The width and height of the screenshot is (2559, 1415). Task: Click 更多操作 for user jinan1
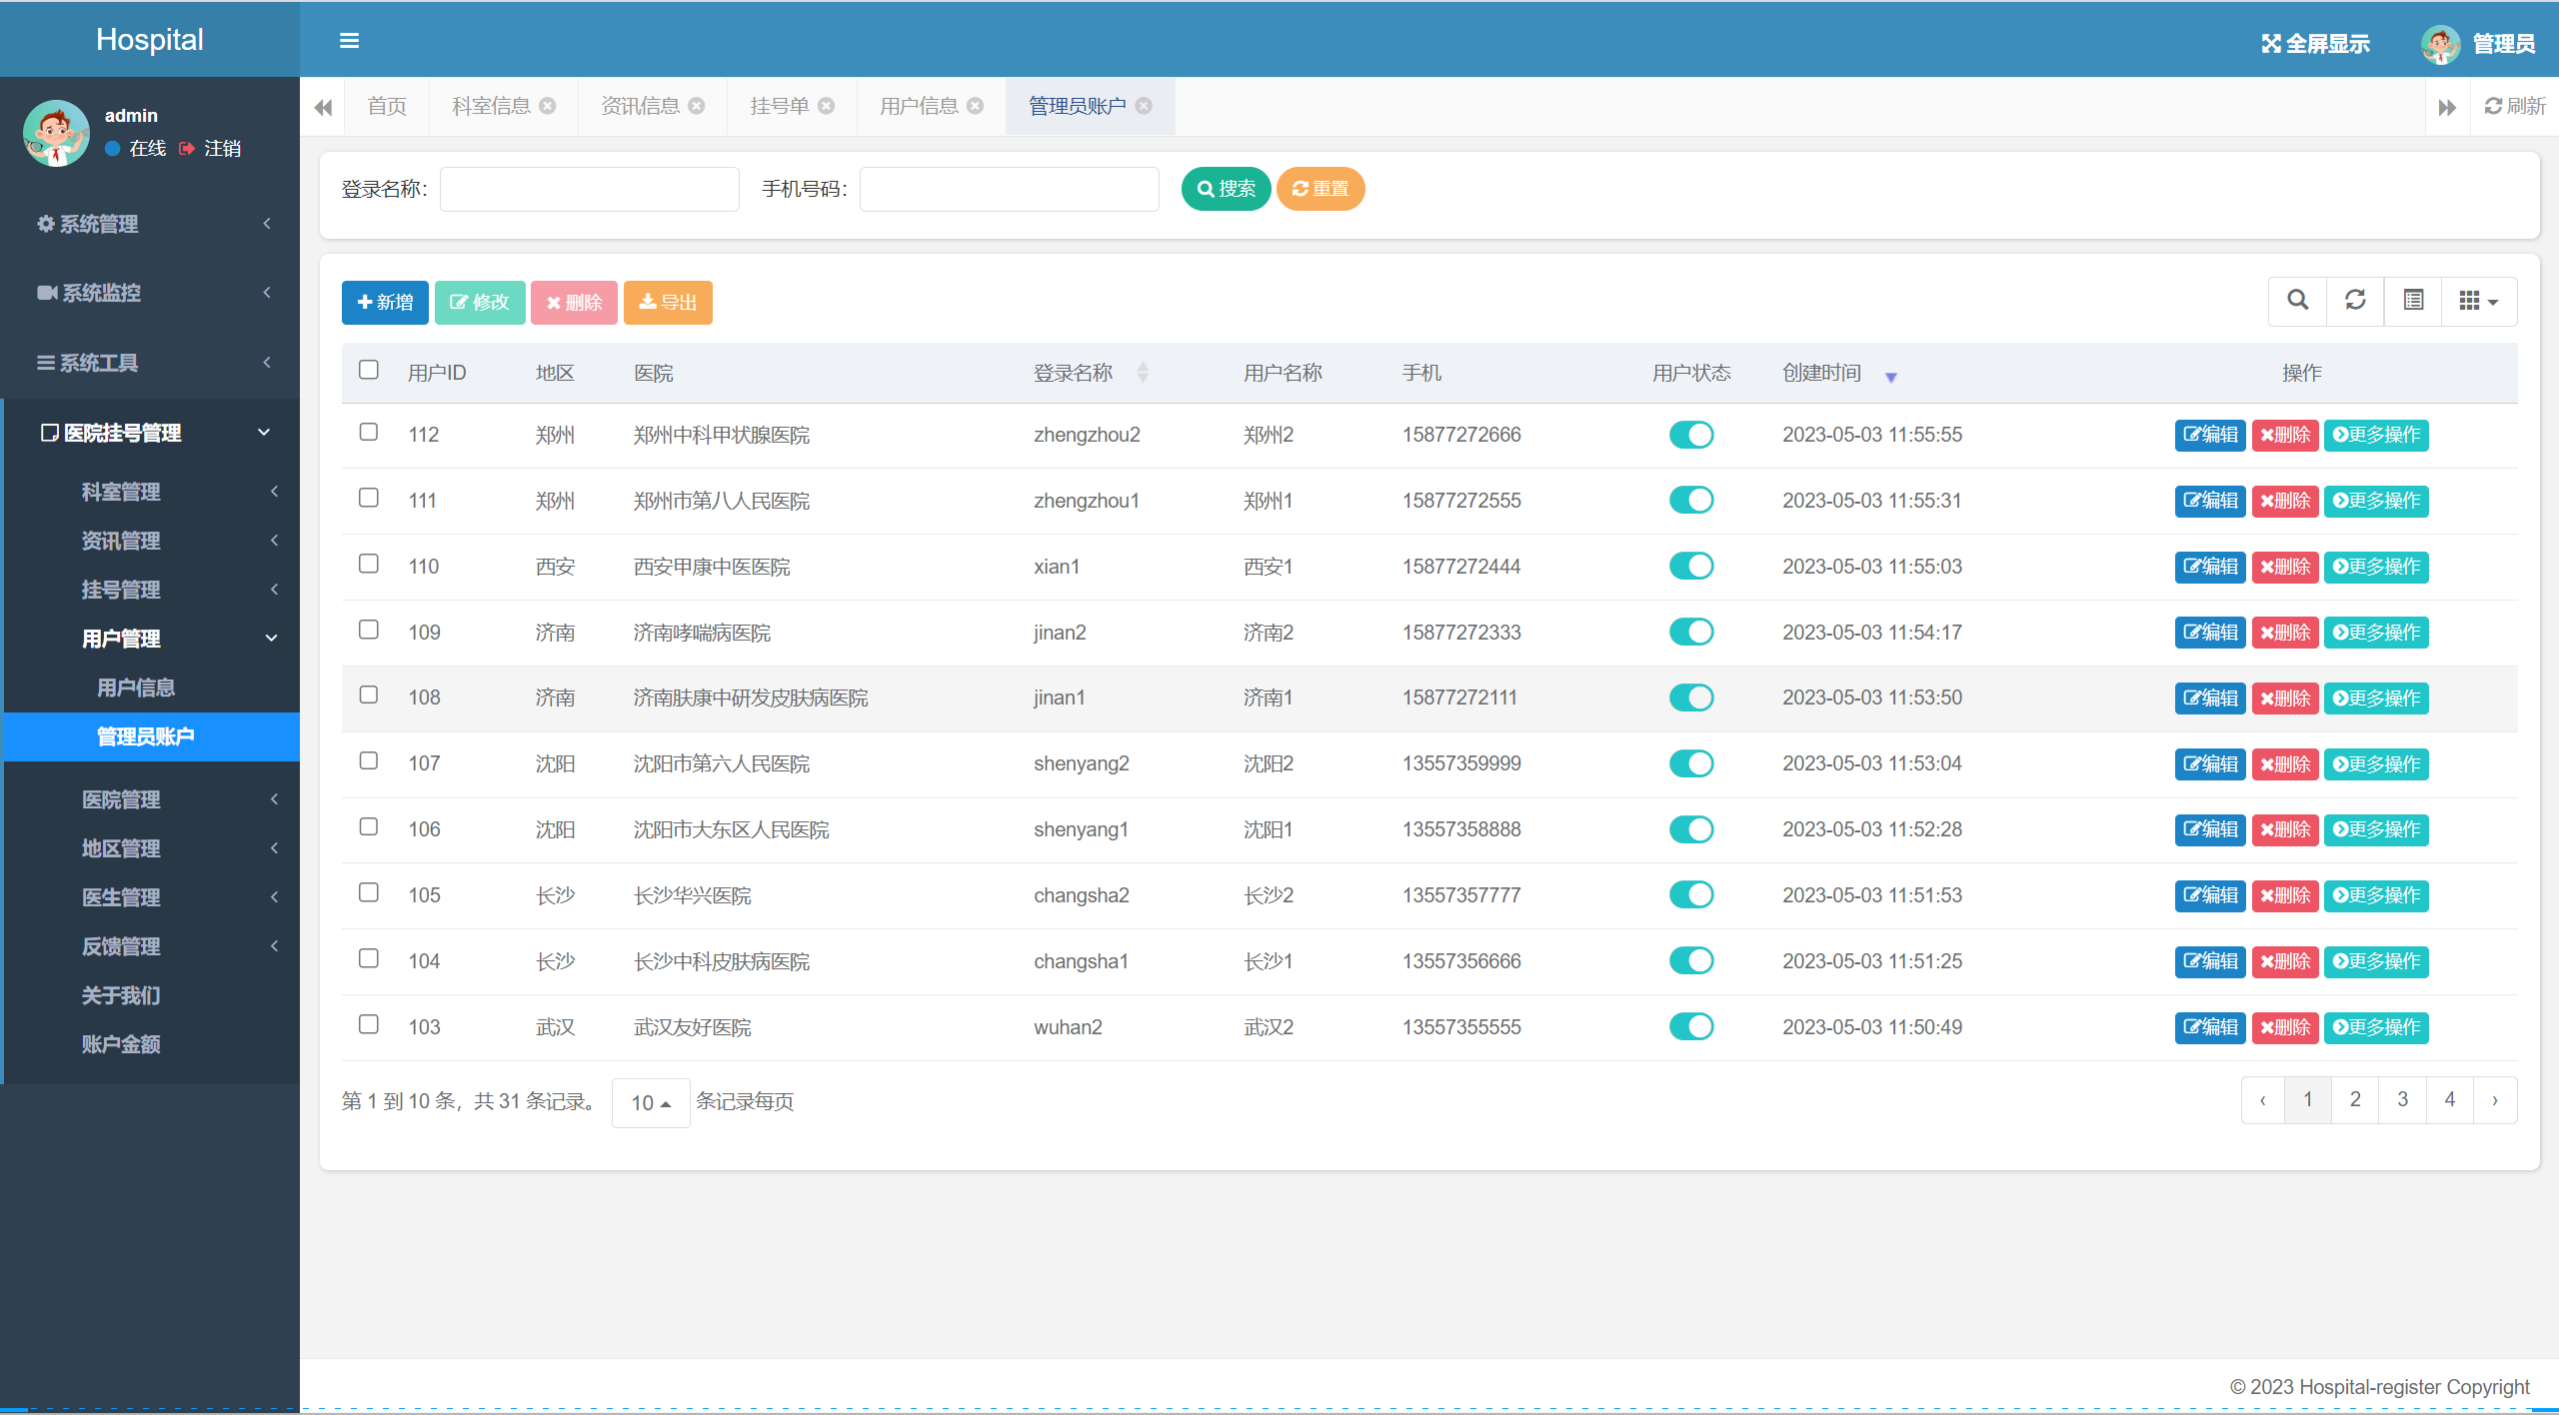click(2376, 698)
